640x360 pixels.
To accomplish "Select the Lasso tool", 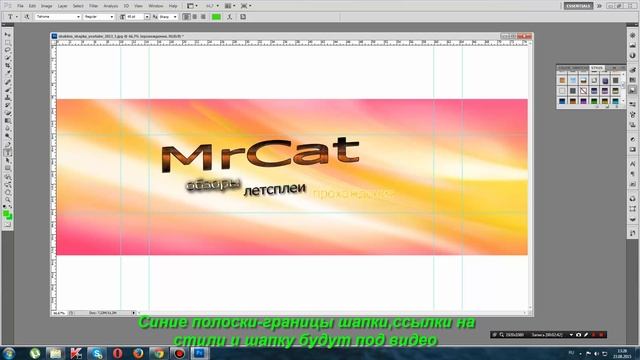I will click(x=8, y=50).
